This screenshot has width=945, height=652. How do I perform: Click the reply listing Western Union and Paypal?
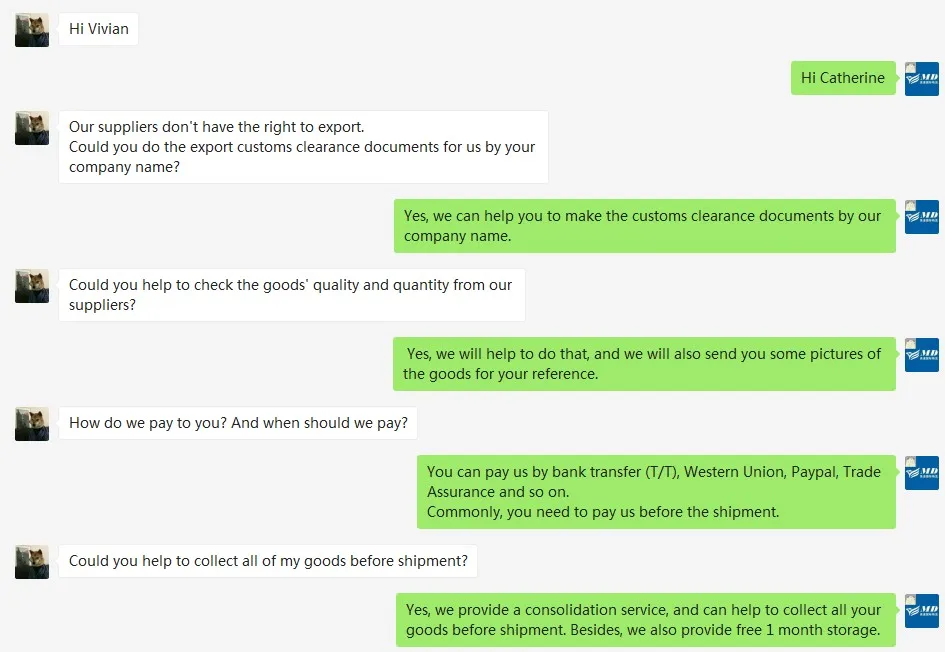(x=655, y=492)
